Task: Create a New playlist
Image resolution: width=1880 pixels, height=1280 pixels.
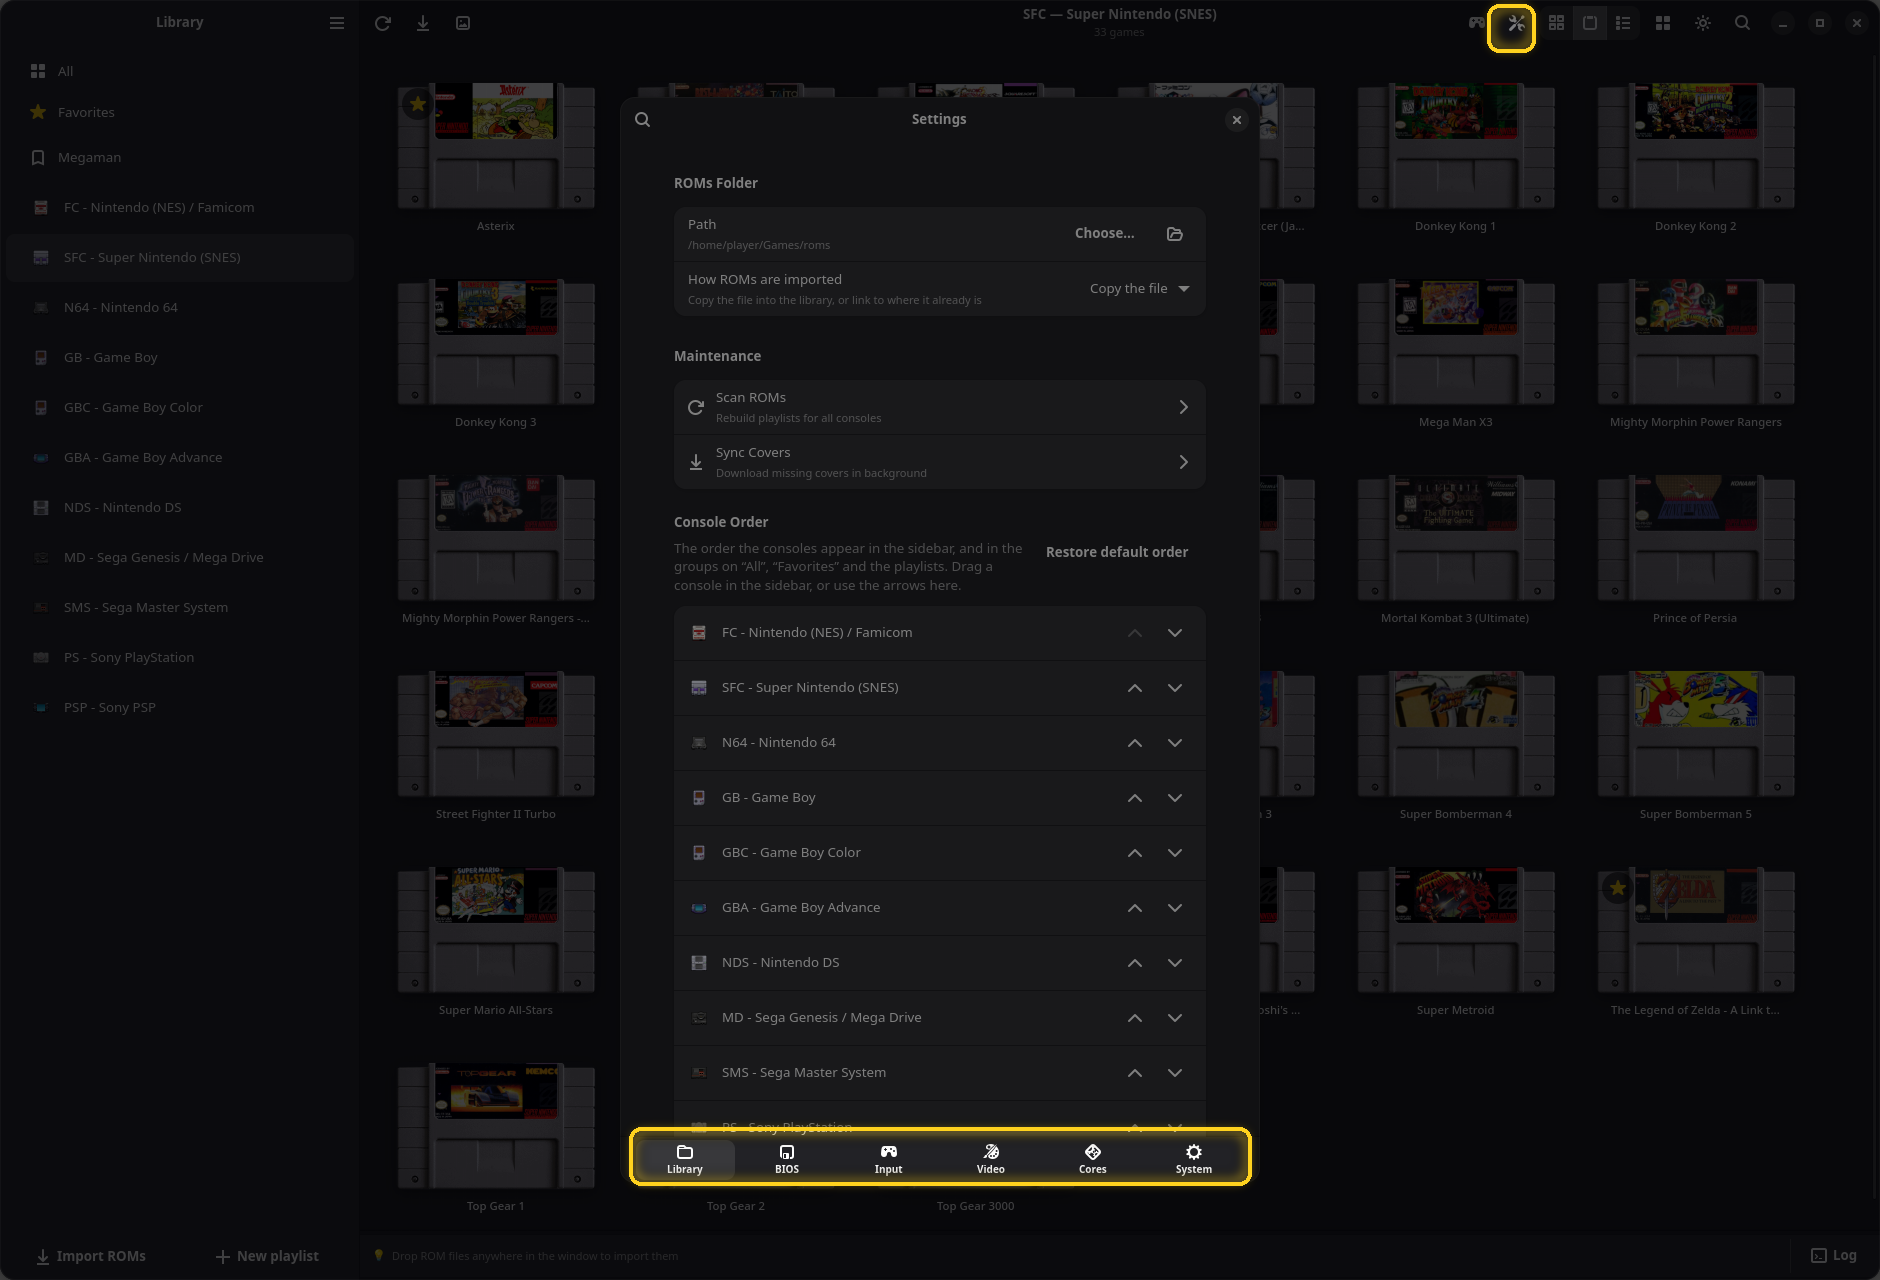Action: 267,1256
